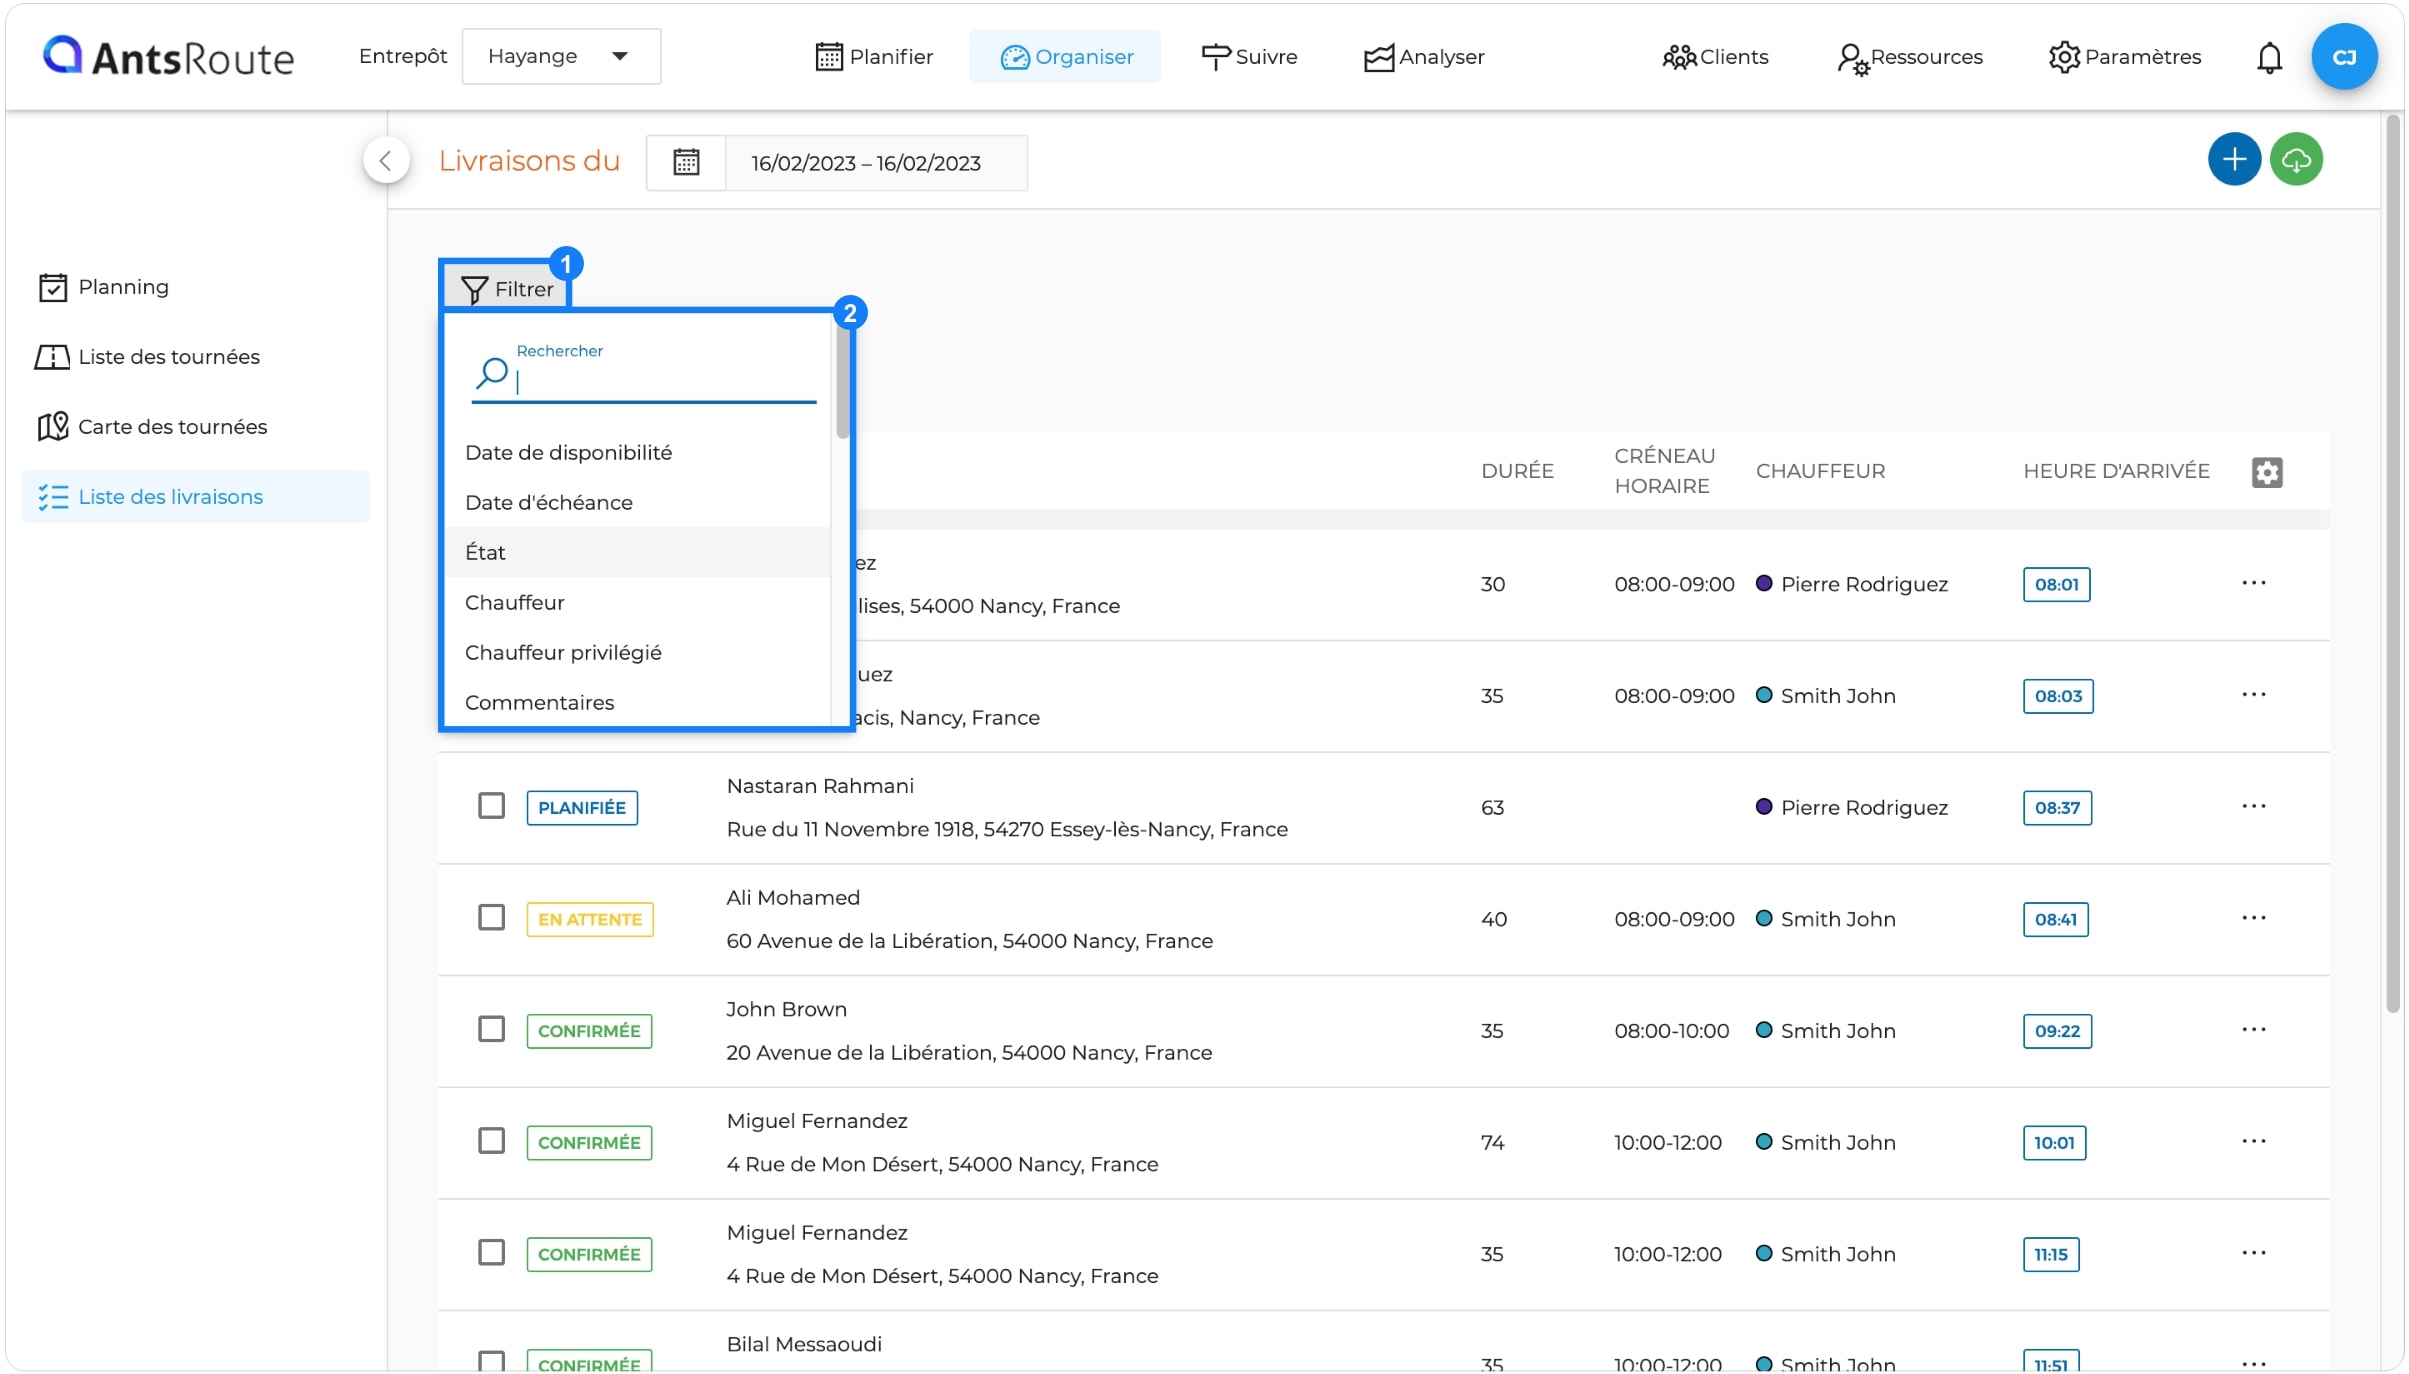This screenshot has width=2409, height=1374.
Task: Open the table column settings gear
Action: (2267, 472)
